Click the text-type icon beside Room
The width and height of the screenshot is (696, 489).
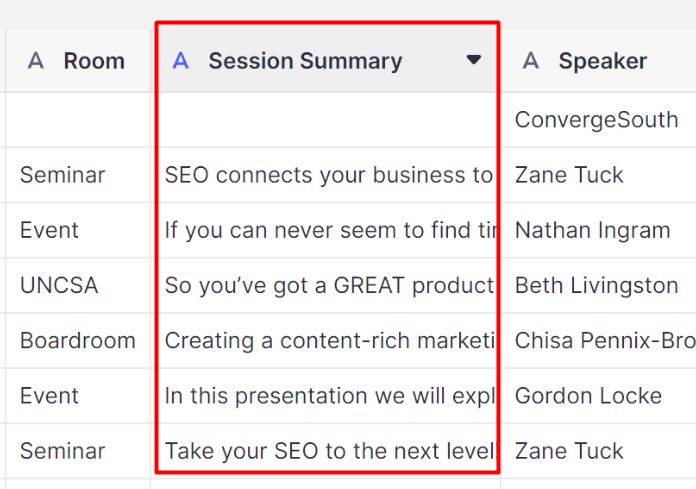click(36, 60)
